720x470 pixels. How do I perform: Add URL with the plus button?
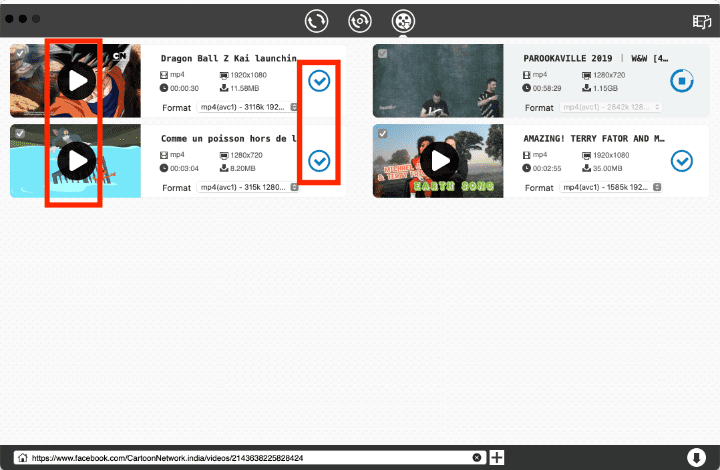[x=496, y=458]
